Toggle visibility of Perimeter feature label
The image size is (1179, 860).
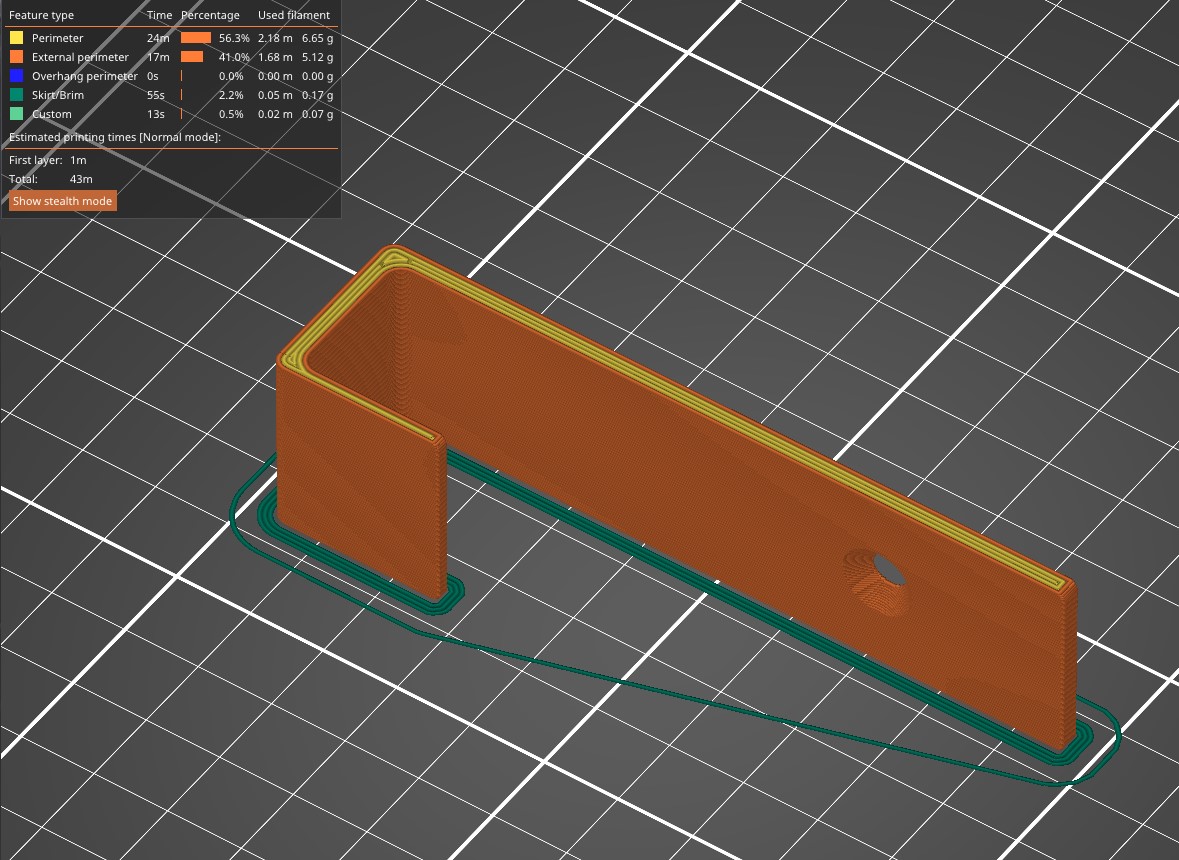click(x=57, y=38)
